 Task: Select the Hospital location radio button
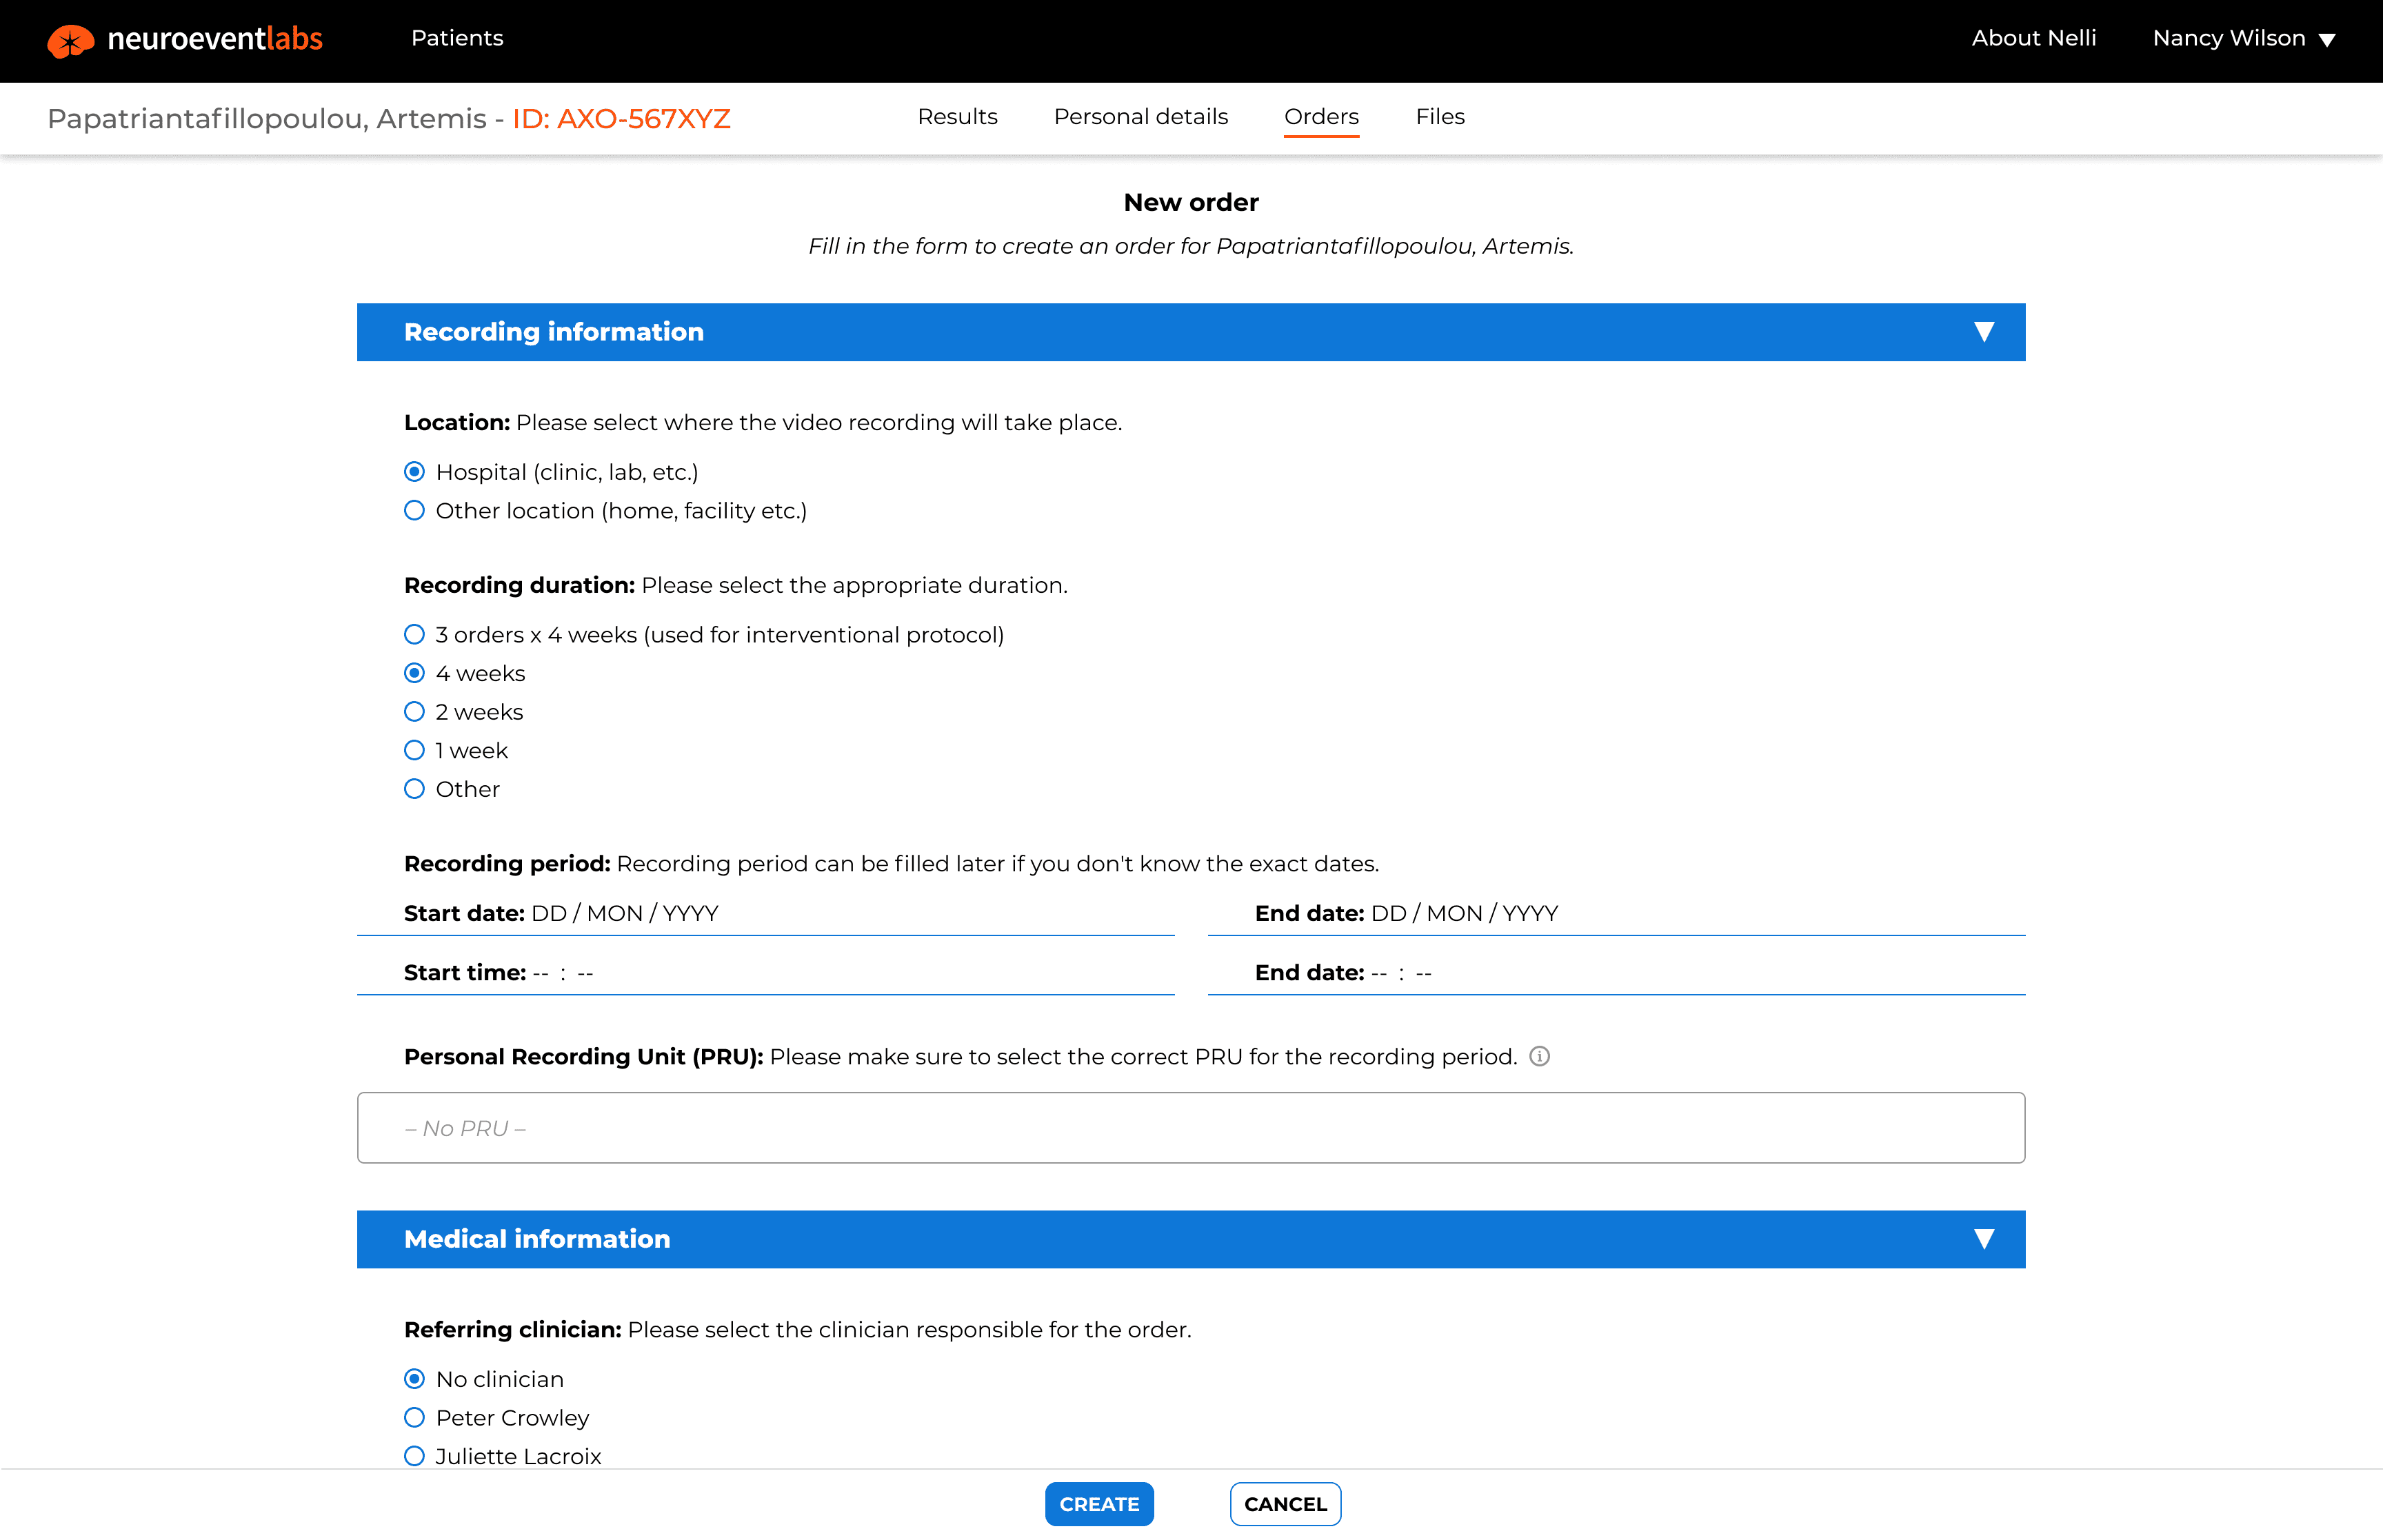(414, 472)
